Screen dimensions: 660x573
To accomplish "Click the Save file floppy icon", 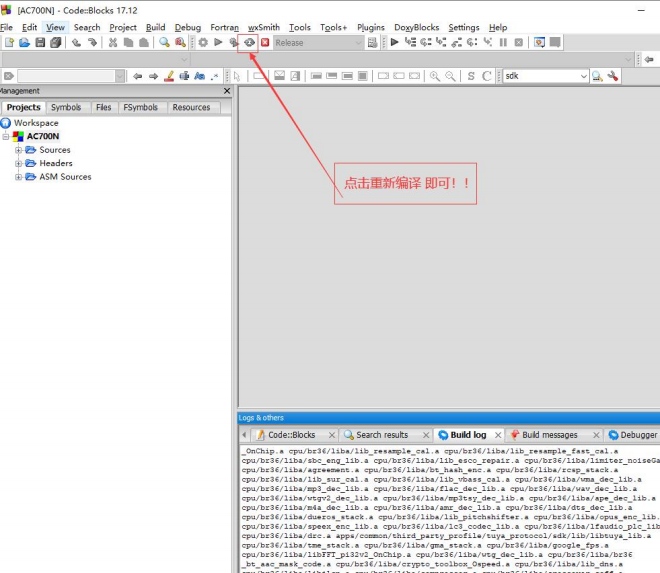I will 40,43.
